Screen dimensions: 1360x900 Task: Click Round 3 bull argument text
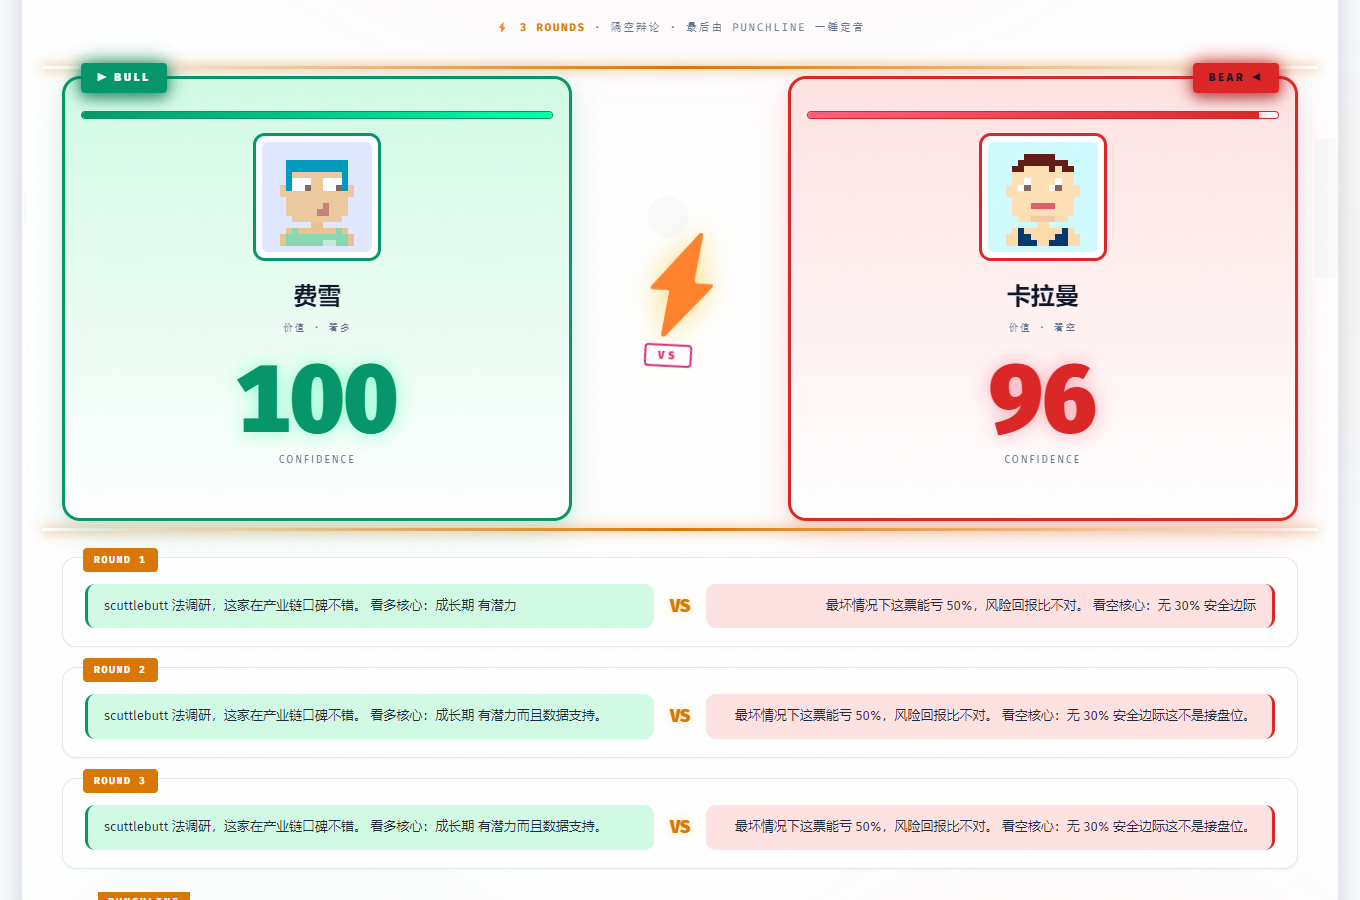pyautogui.click(x=370, y=827)
